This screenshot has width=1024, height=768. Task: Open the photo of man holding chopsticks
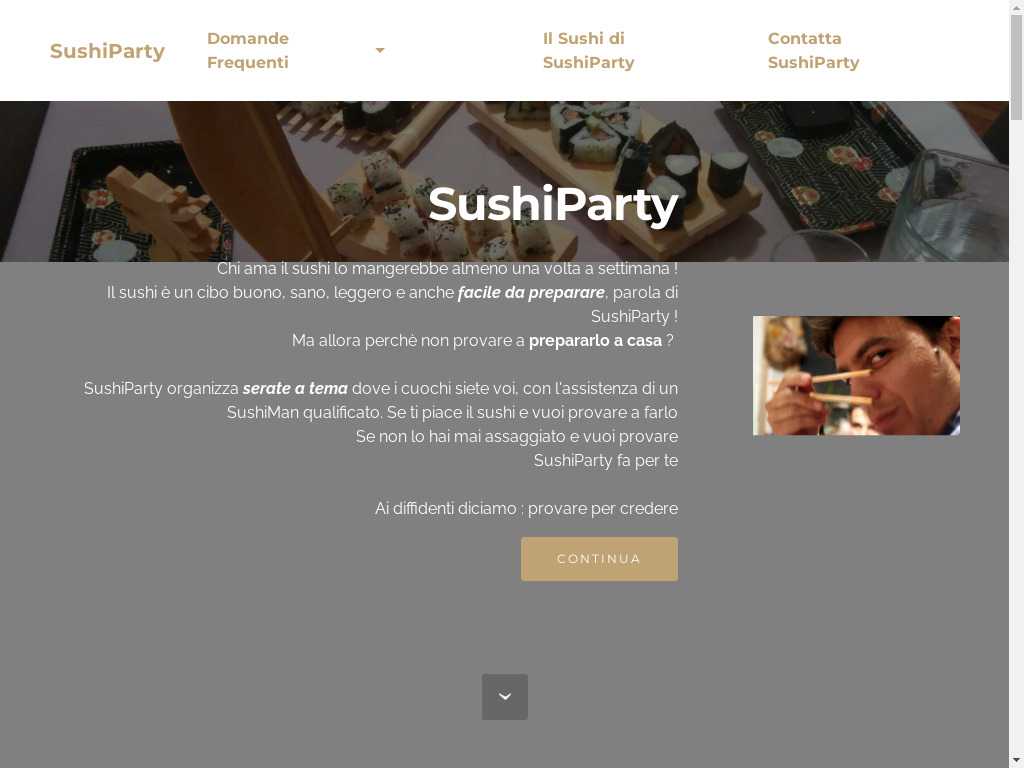pyautogui.click(x=856, y=376)
